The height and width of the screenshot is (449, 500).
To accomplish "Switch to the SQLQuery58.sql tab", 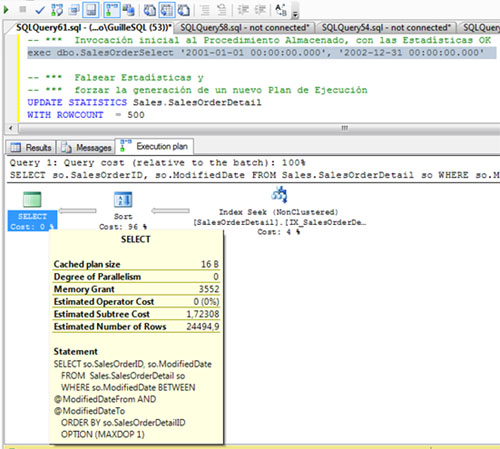I will pyautogui.click(x=245, y=27).
